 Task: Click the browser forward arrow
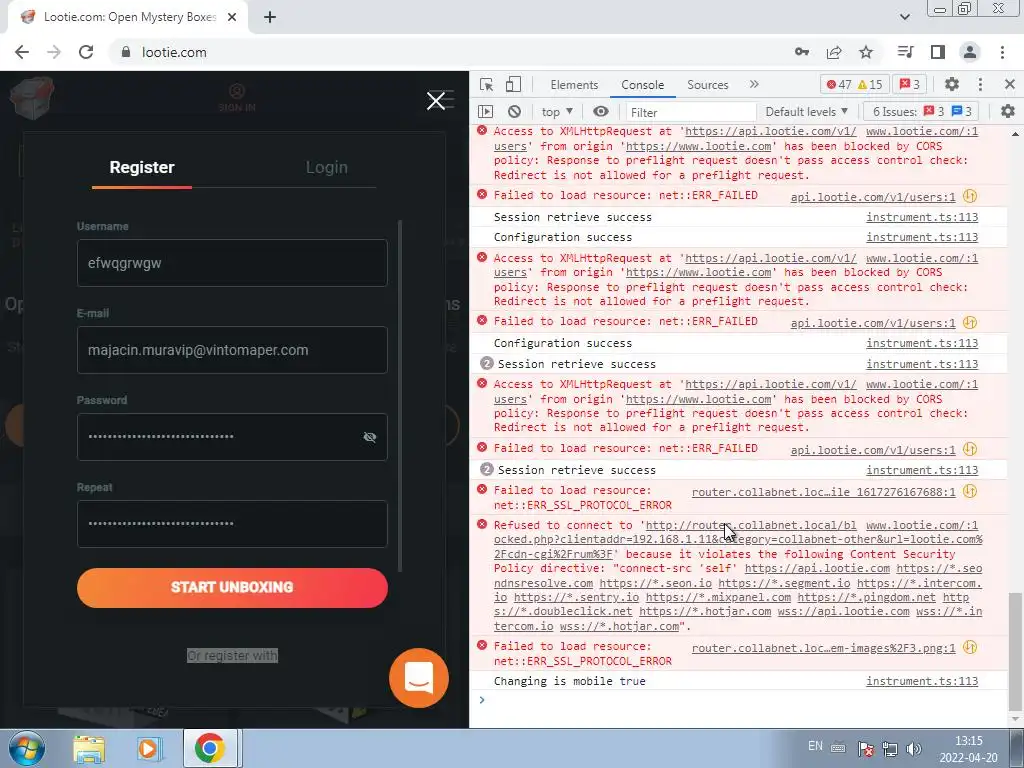click(54, 52)
